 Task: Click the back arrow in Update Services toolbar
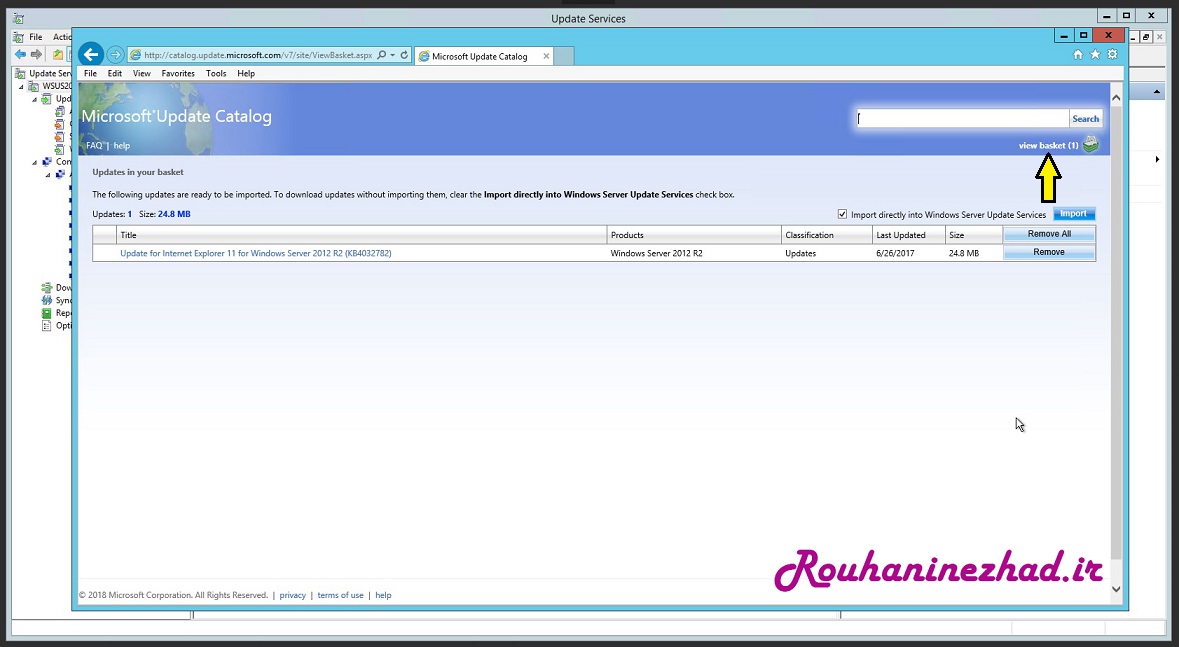20,54
